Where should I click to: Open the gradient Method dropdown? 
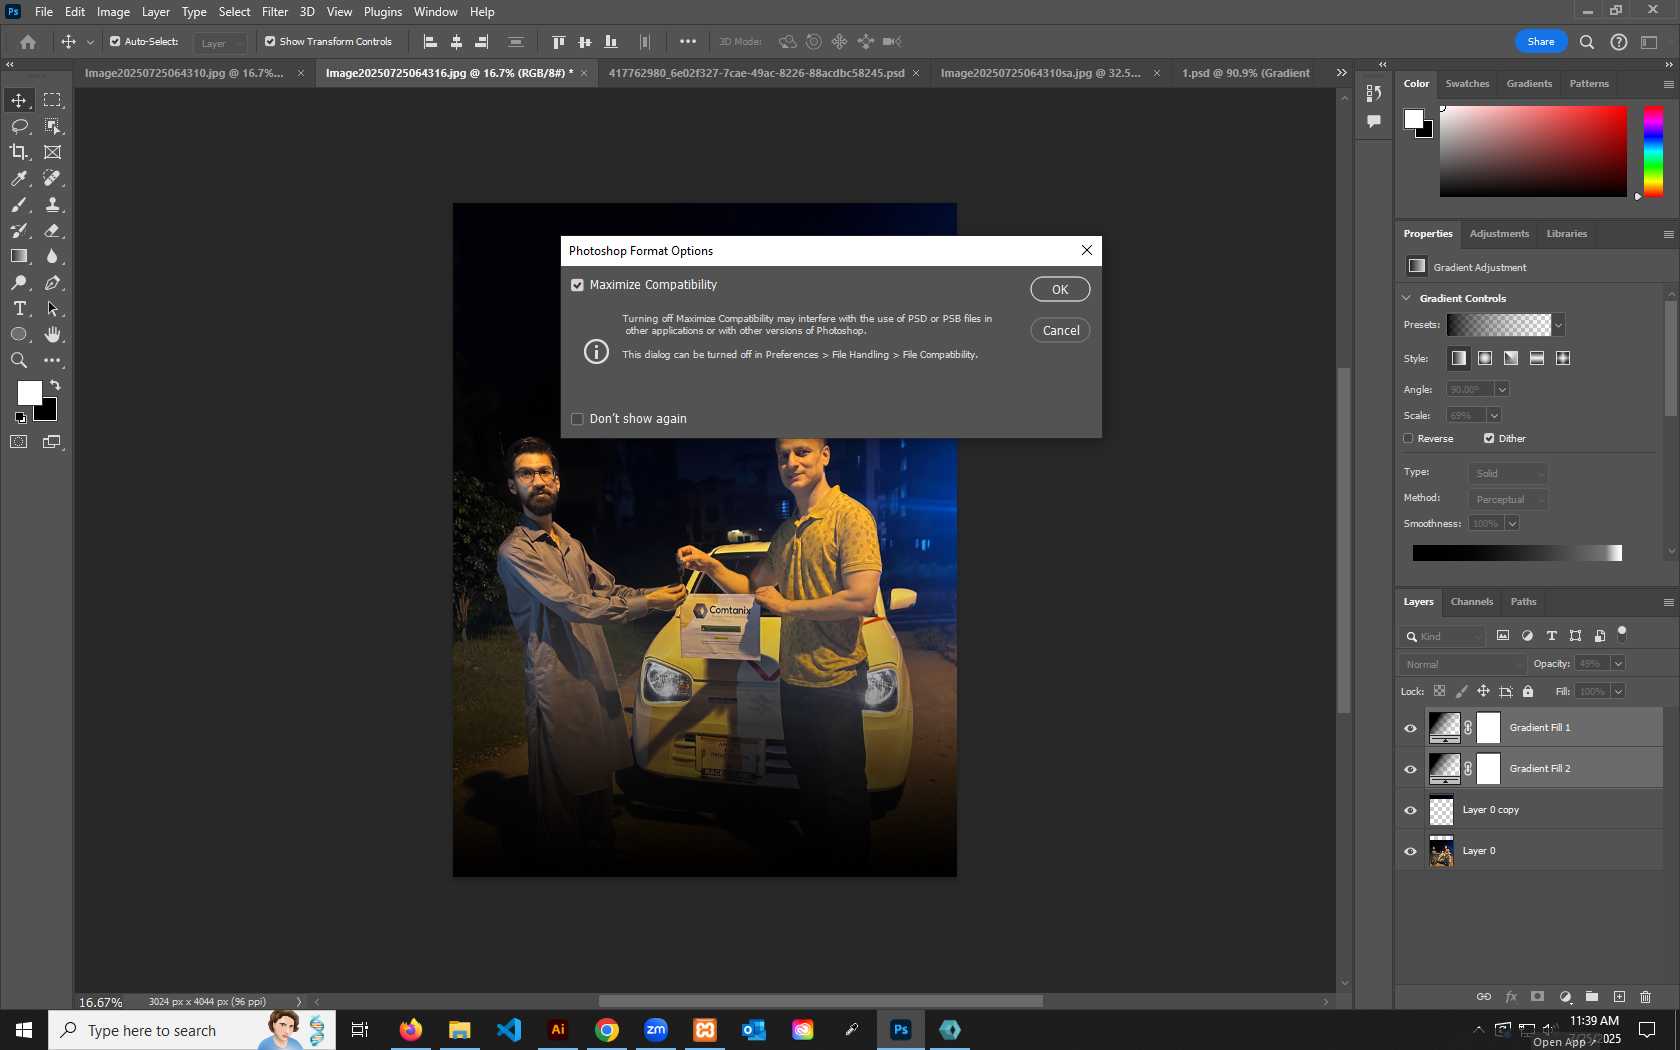coord(1508,499)
